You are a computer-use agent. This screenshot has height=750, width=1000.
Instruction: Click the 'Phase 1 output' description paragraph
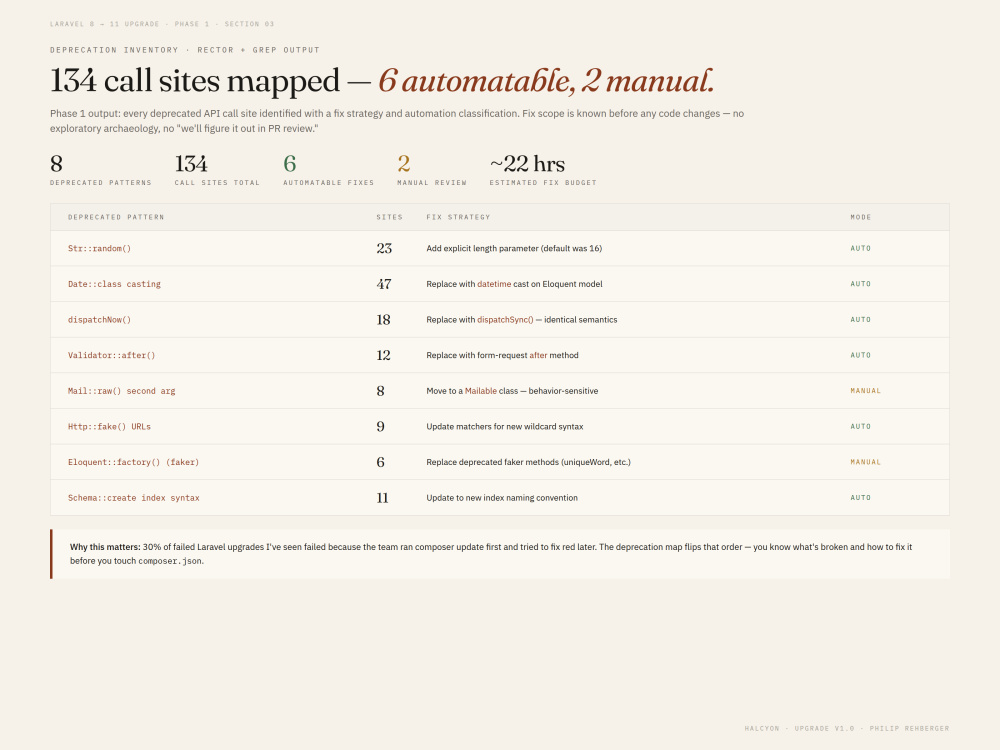point(397,121)
